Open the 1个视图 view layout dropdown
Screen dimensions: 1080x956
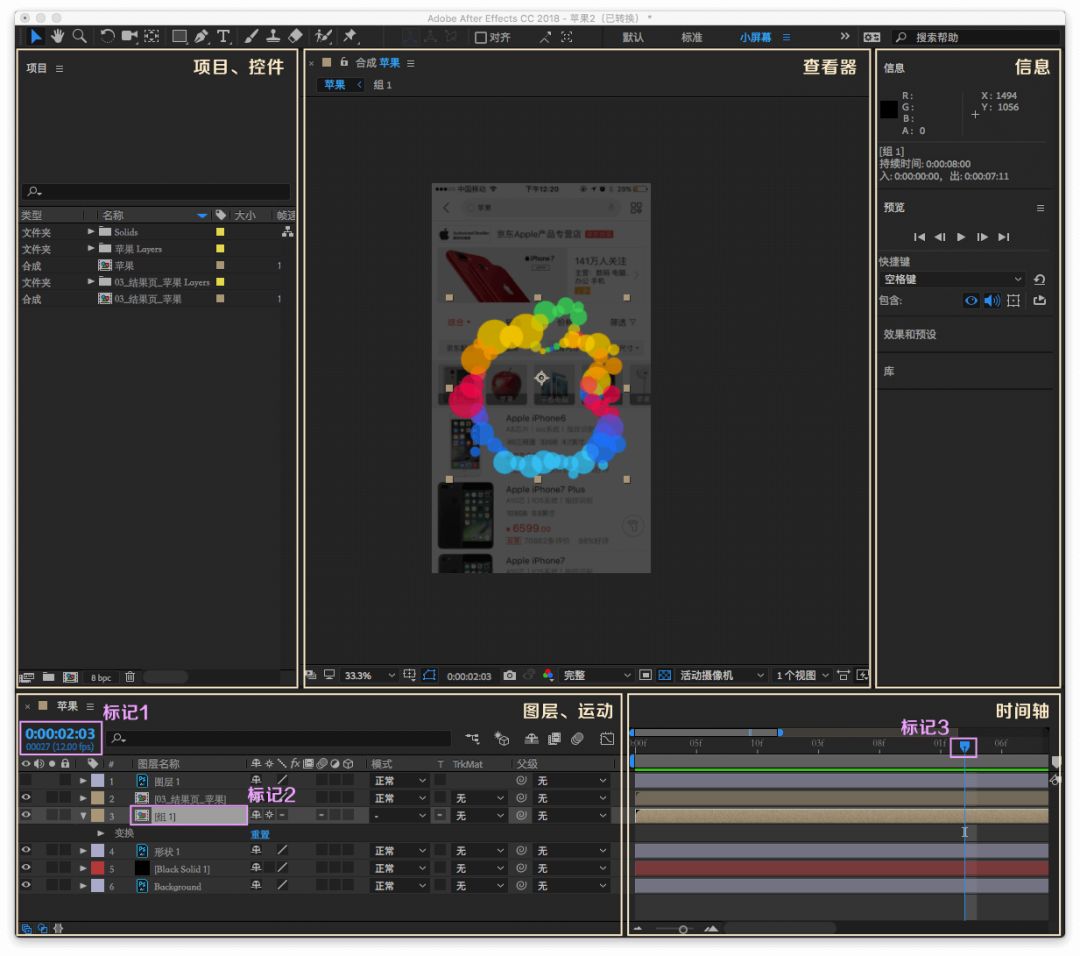(802, 676)
